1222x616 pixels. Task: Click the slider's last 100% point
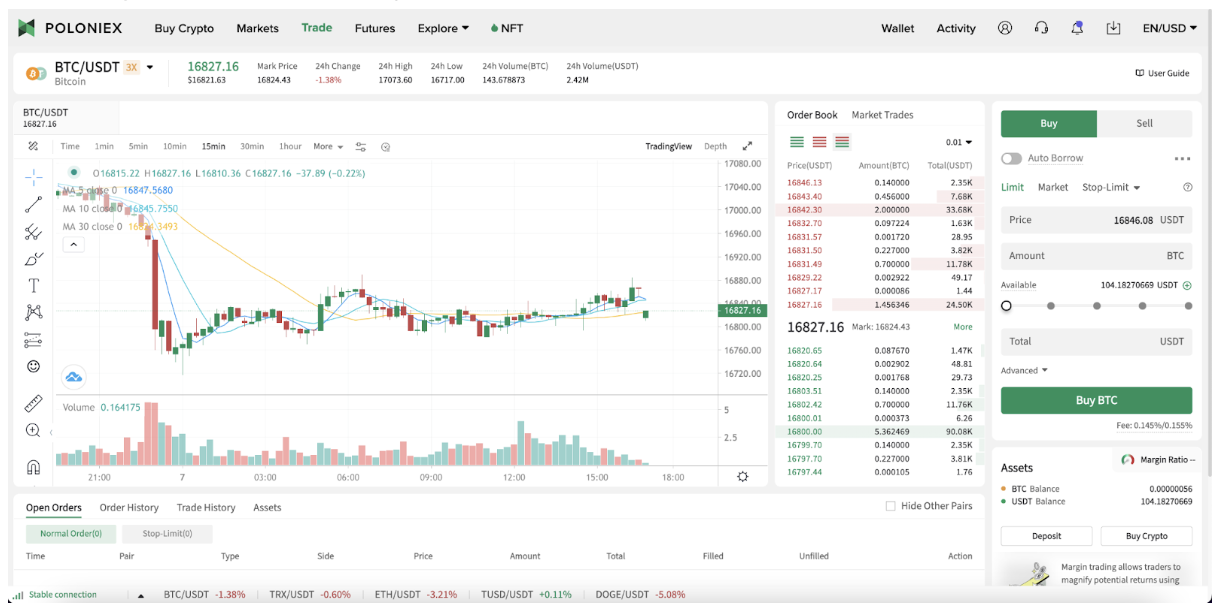point(1188,306)
